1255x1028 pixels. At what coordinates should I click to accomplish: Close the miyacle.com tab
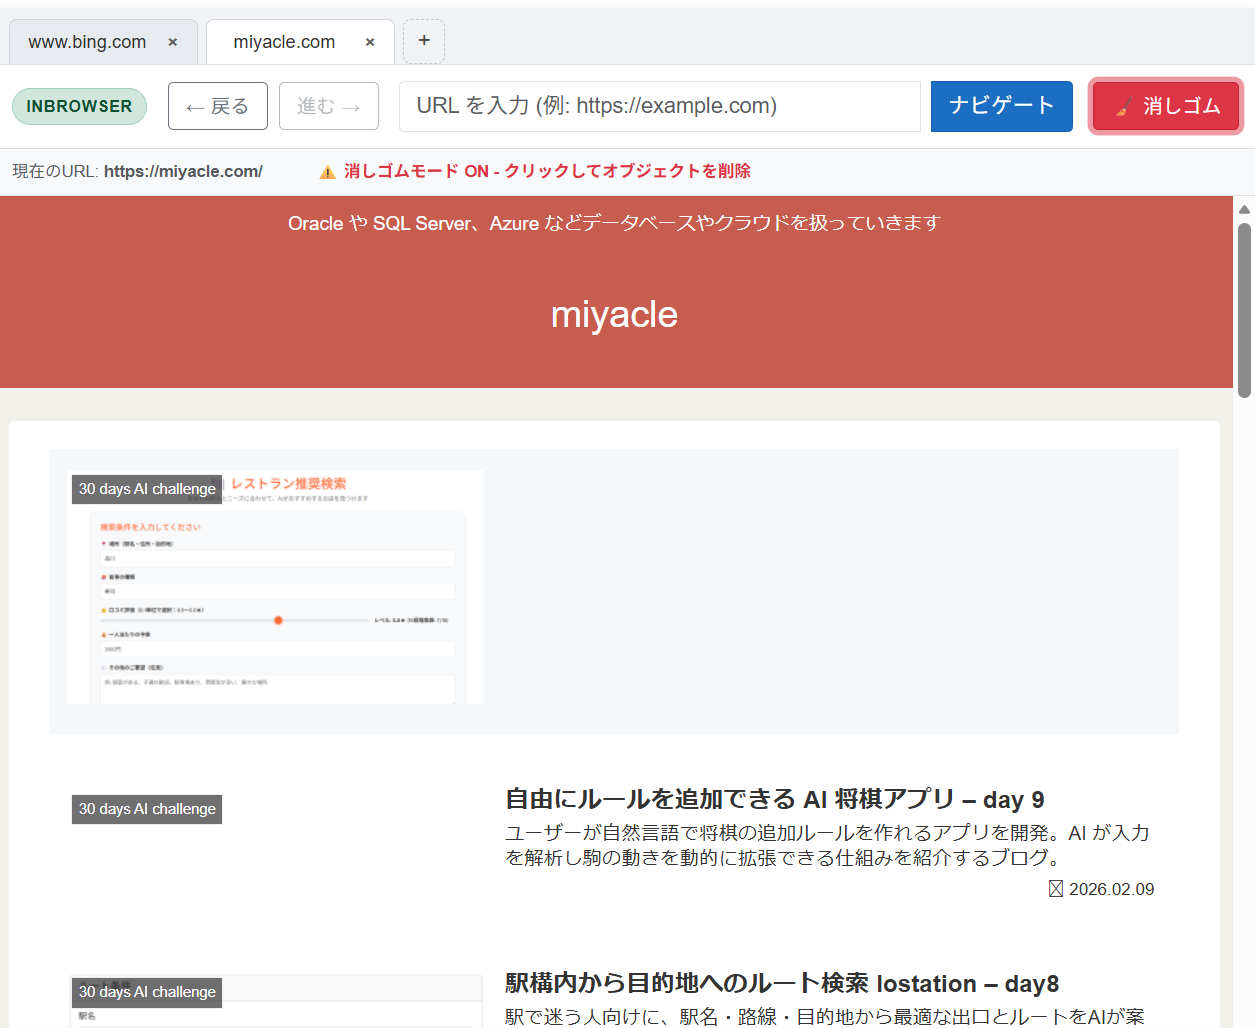pyautogui.click(x=370, y=42)
